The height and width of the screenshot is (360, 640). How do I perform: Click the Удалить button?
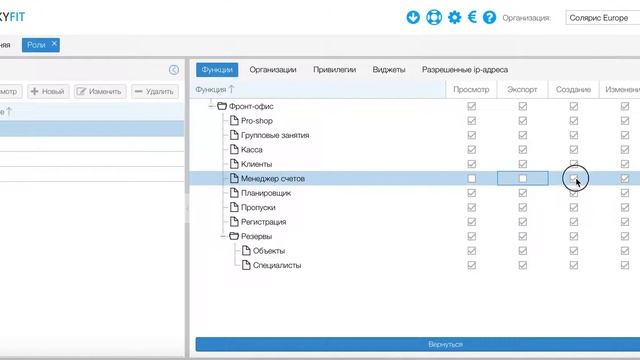[x=155, y=91]
